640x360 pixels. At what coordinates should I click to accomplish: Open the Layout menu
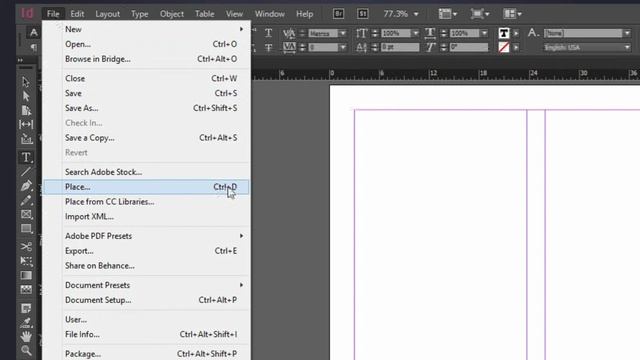[x=108, y=14]
